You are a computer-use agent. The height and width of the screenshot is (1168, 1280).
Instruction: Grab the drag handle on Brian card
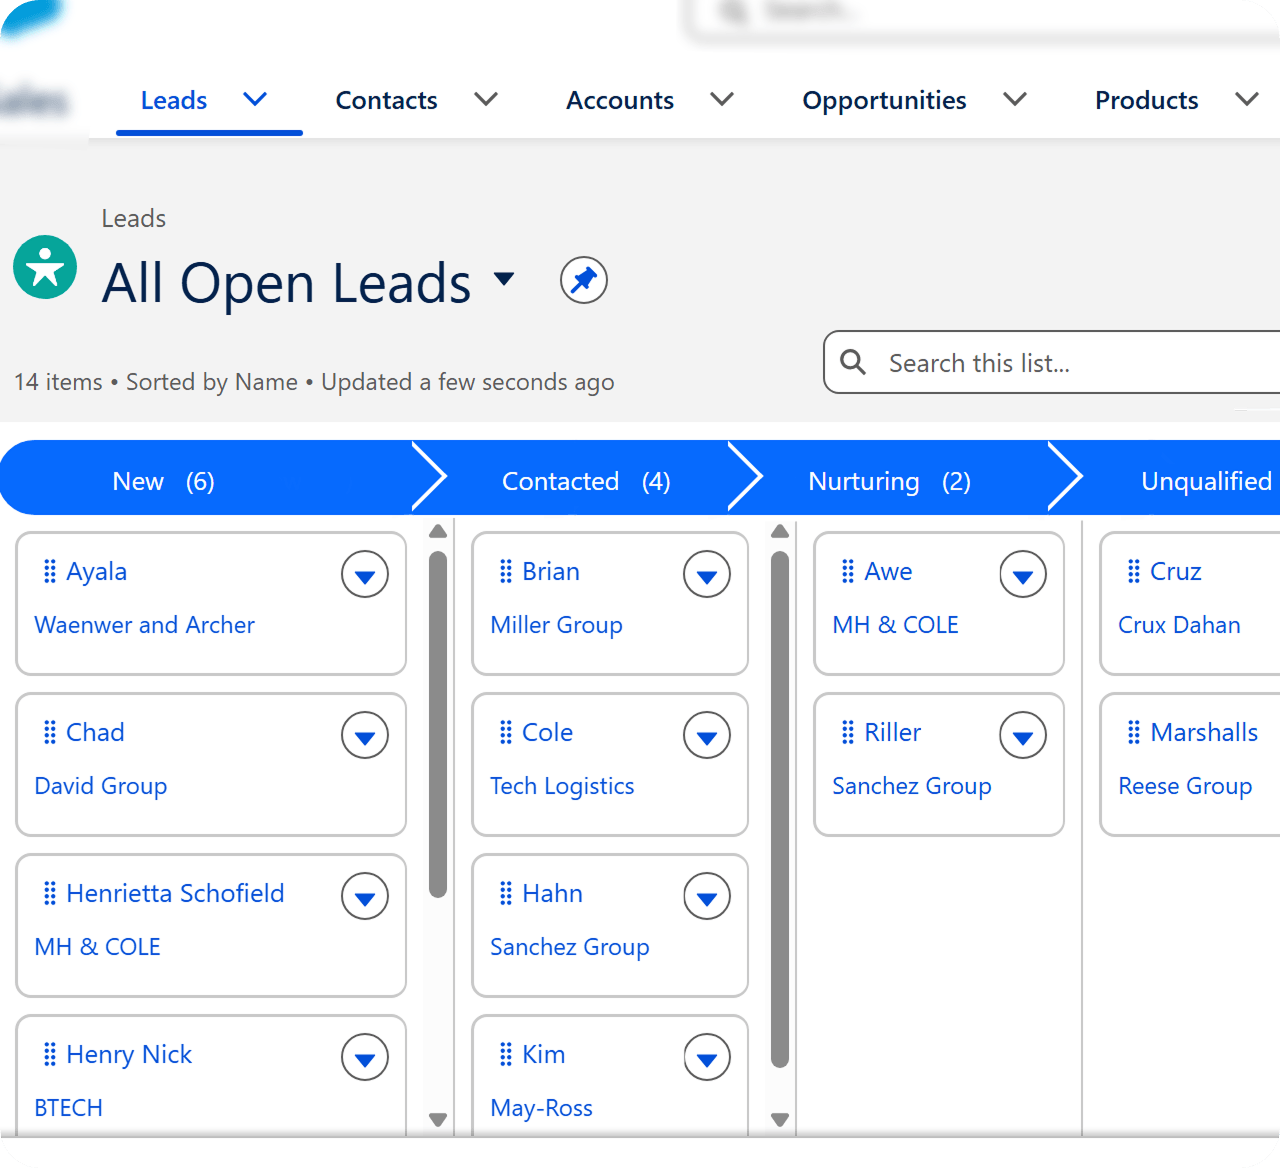pos(505,571)
